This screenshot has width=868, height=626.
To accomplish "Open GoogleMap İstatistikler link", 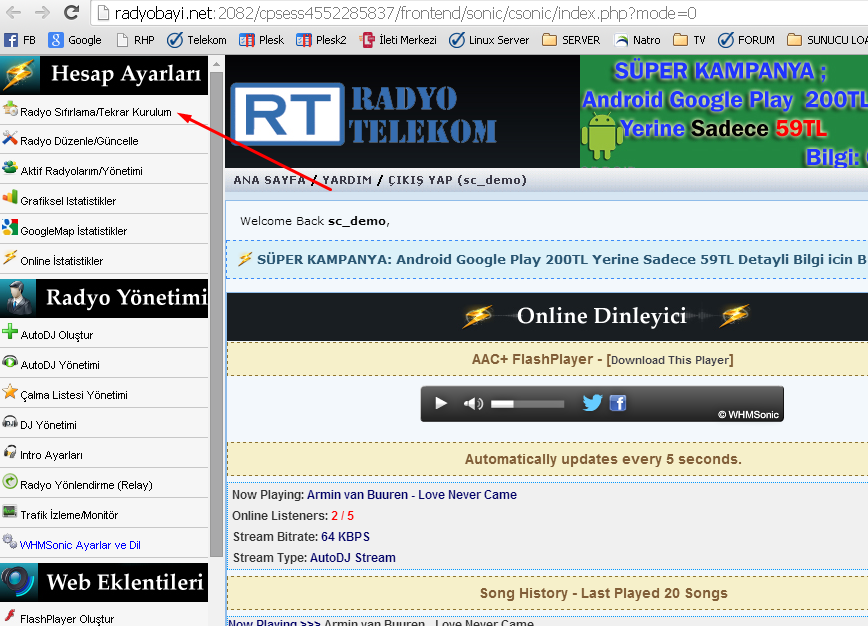I will click(74, 231).
